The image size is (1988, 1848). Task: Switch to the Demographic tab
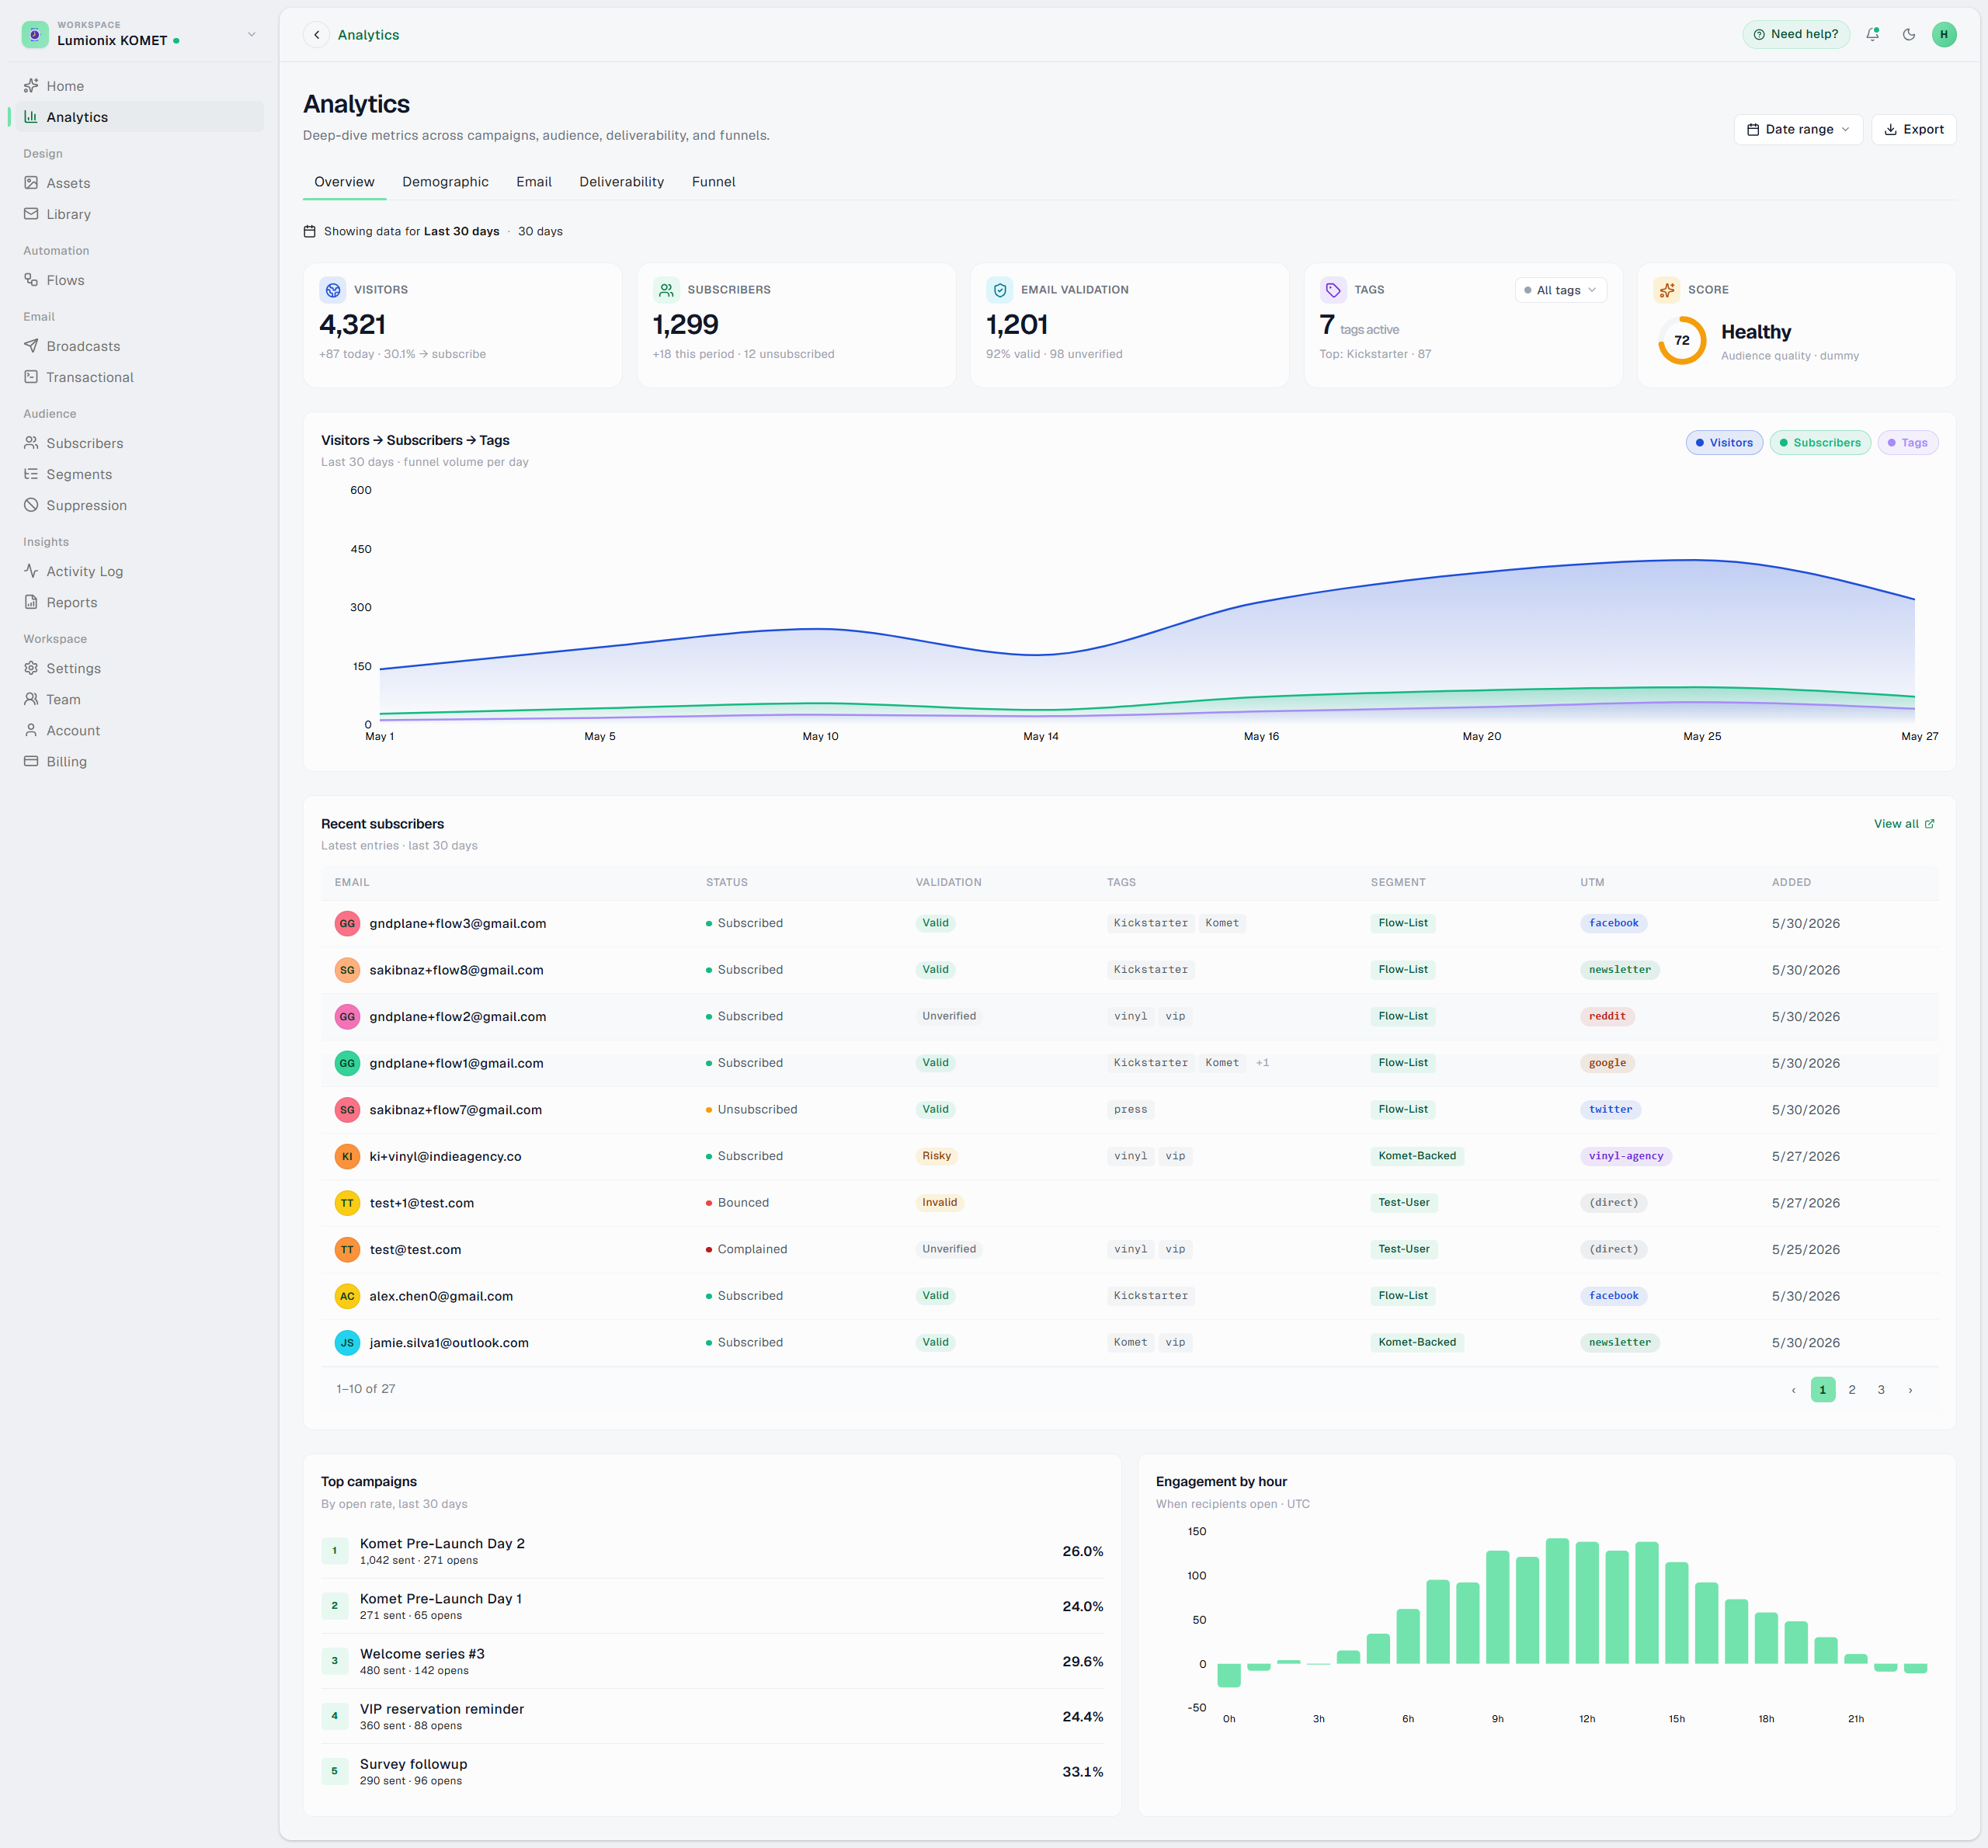[445, 182]
